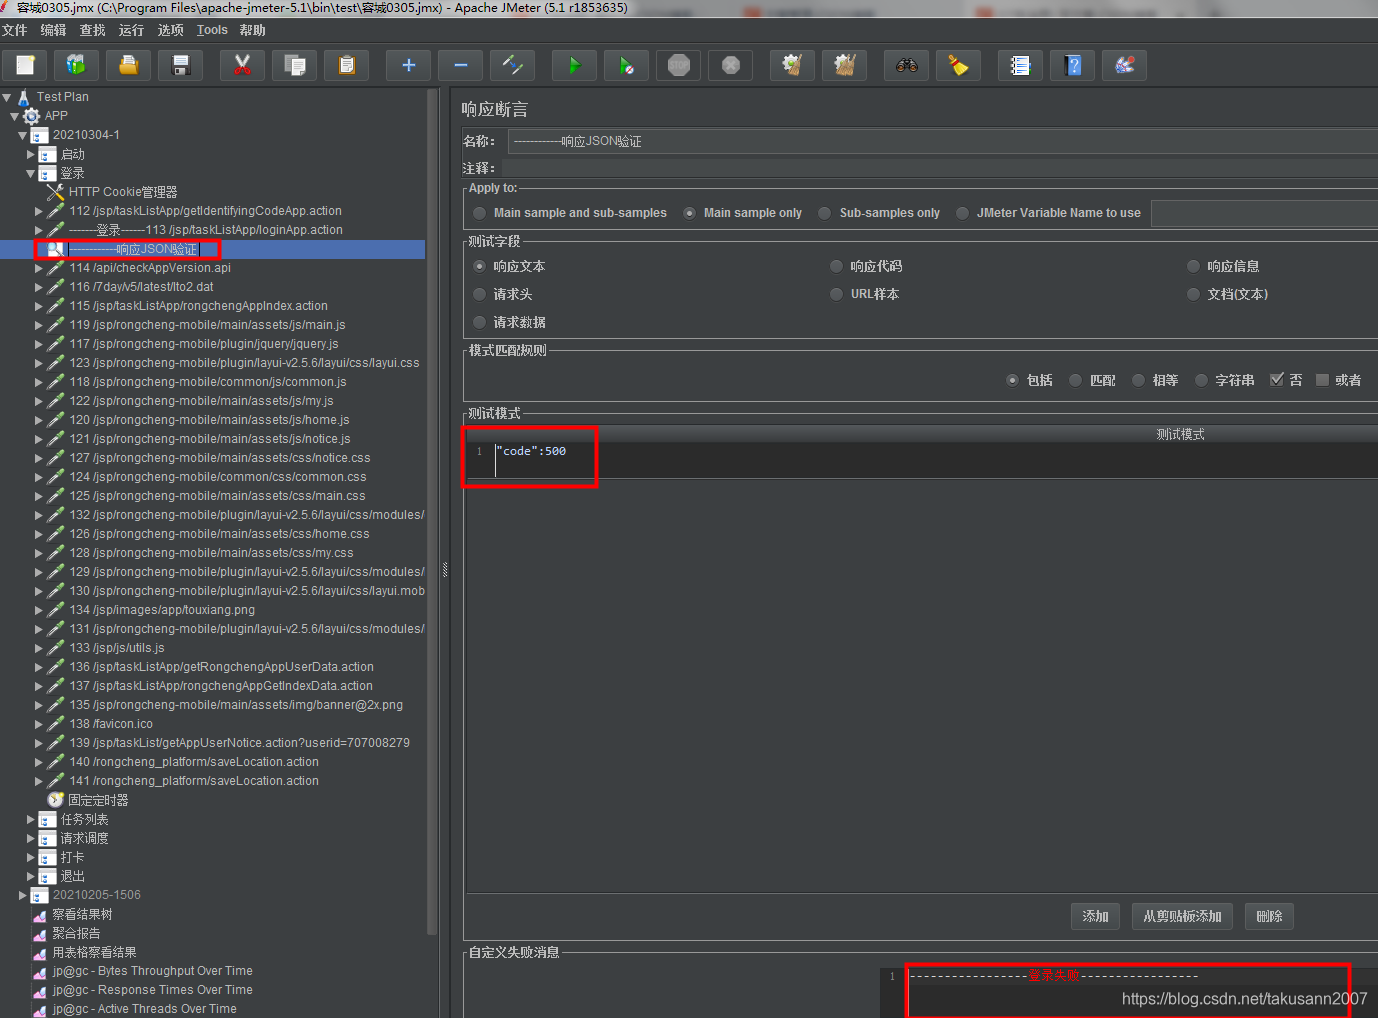
Task: Open the 编辑 menu
Action: click(x=53, y=30)
